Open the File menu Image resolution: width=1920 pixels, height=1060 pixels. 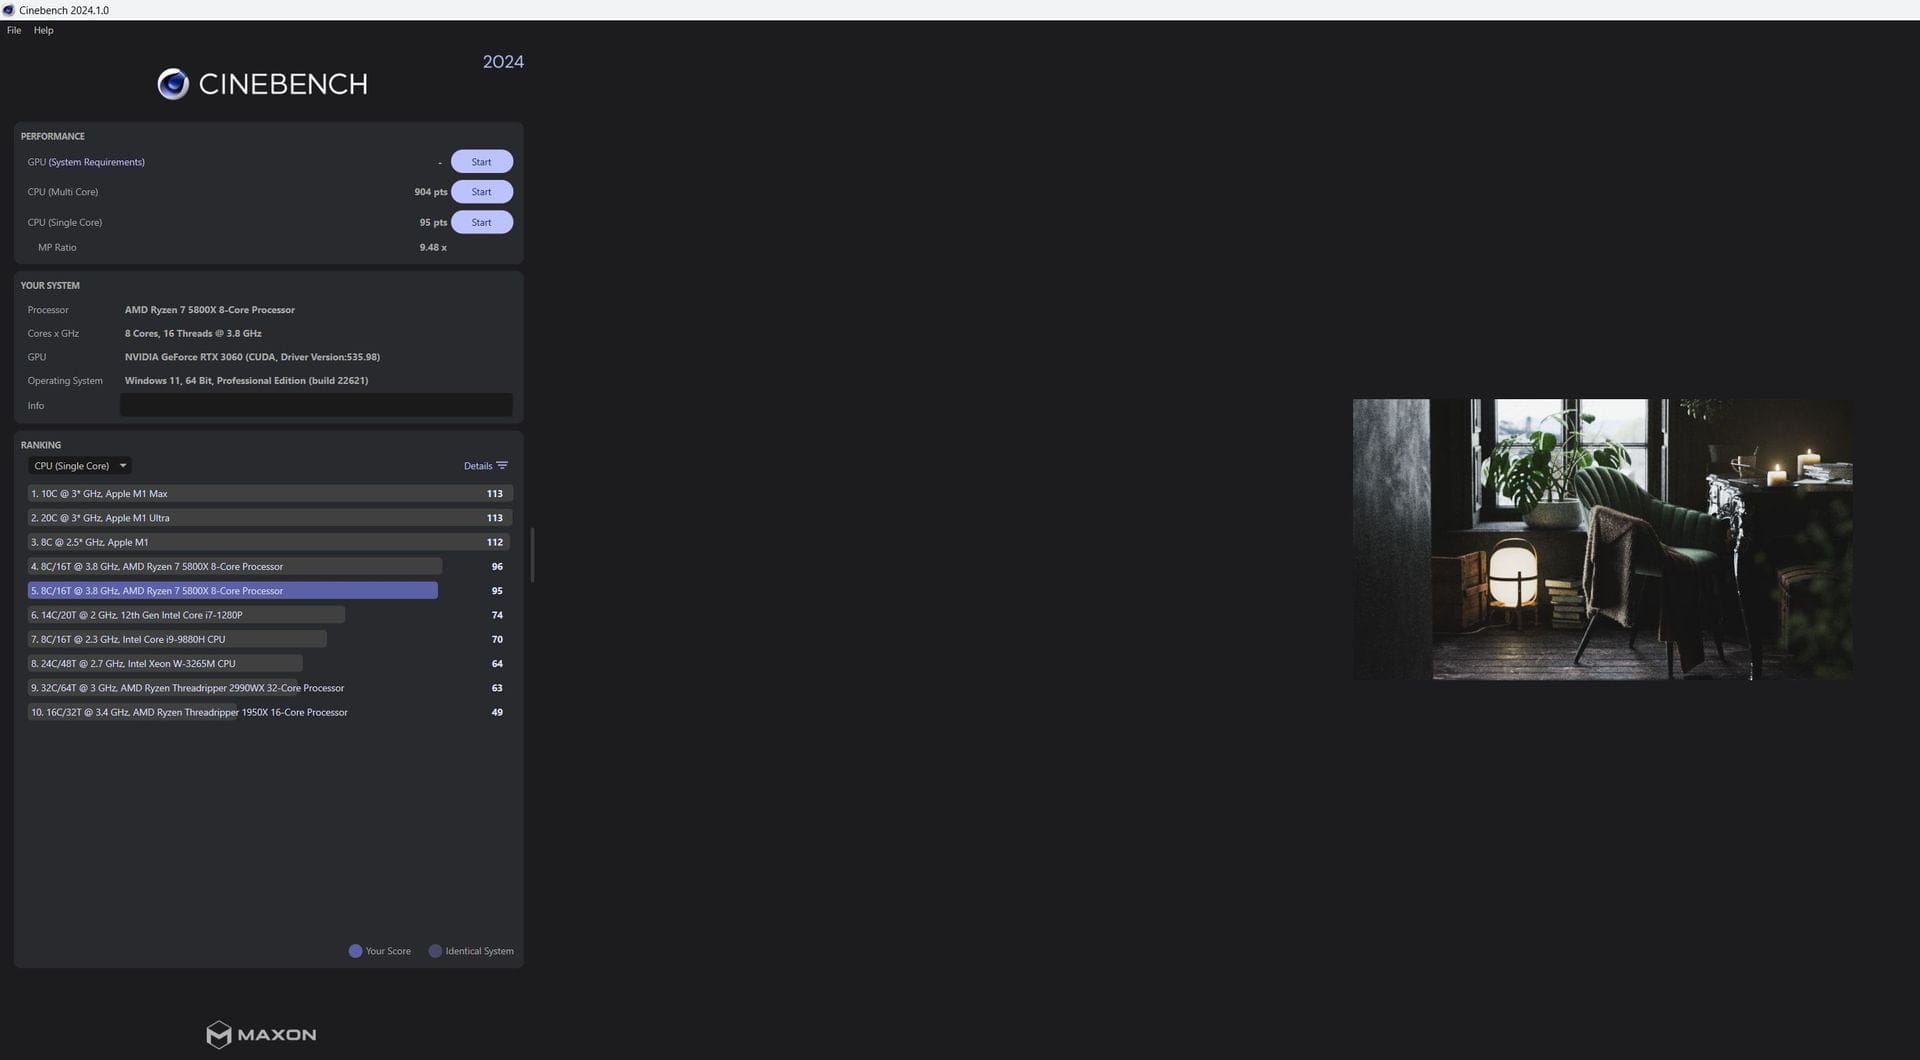click(x=14, y=30)
